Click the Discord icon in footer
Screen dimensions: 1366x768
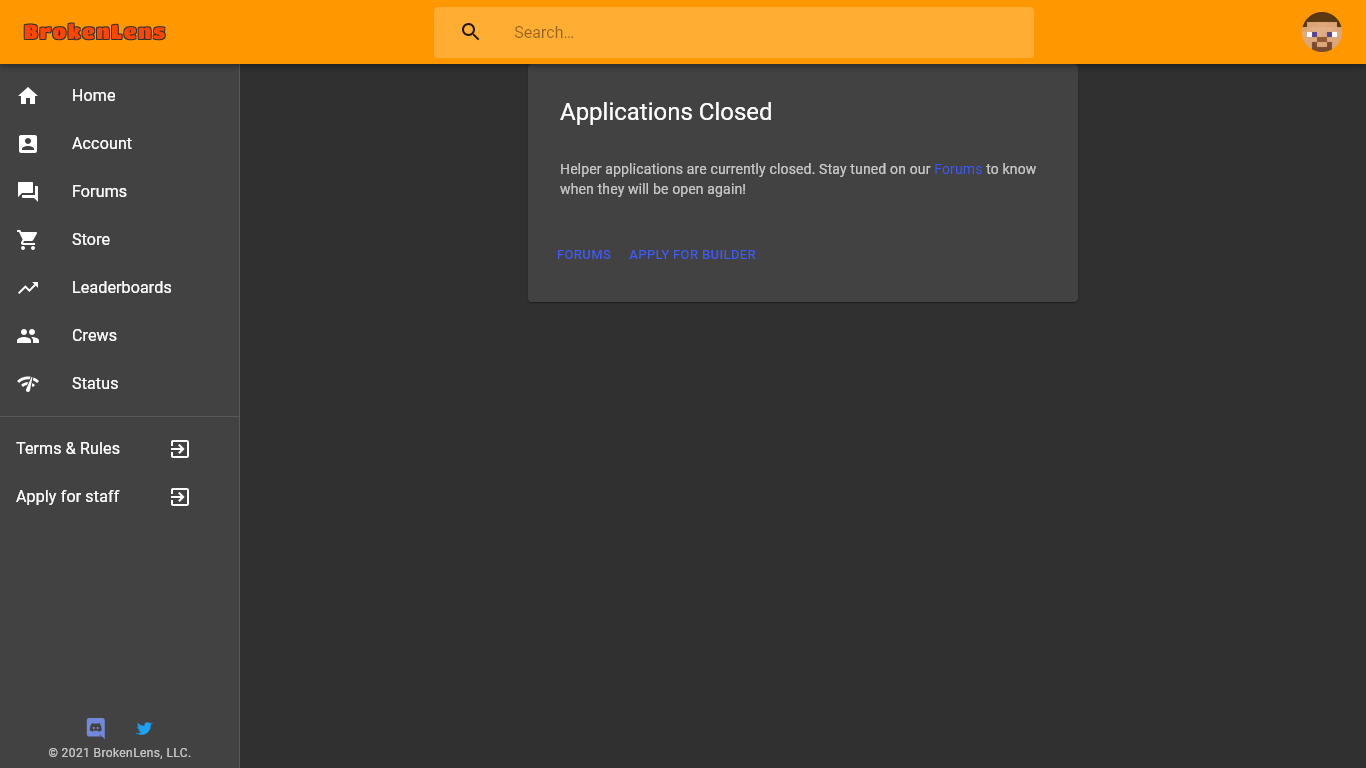point(96,728)
